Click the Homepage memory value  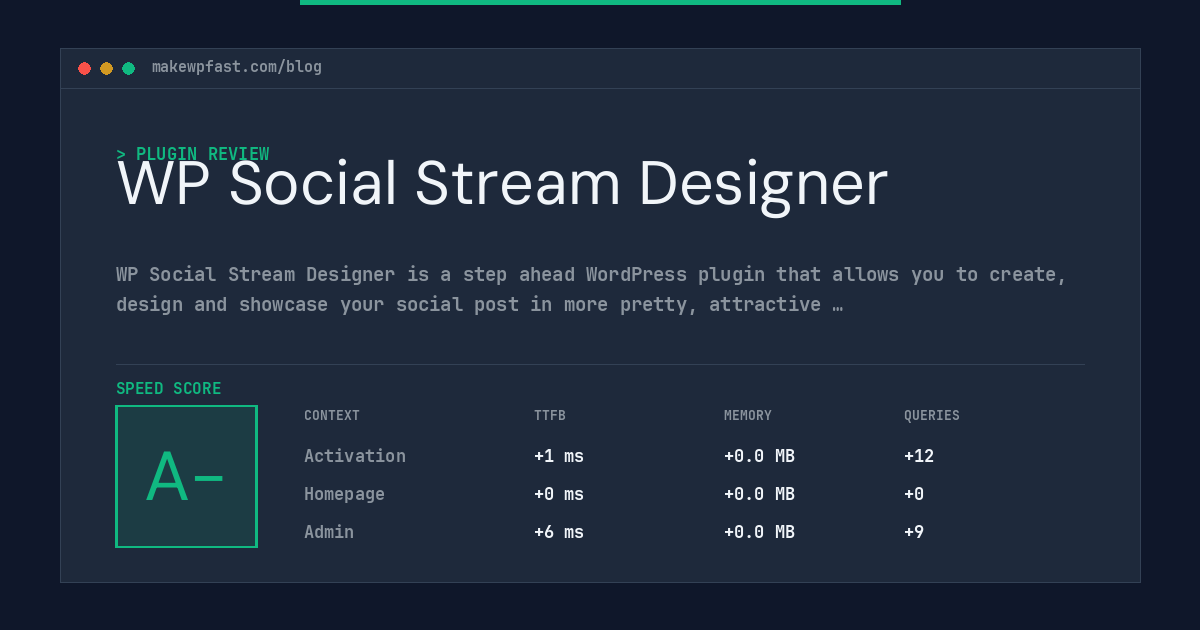coord(759,494)
